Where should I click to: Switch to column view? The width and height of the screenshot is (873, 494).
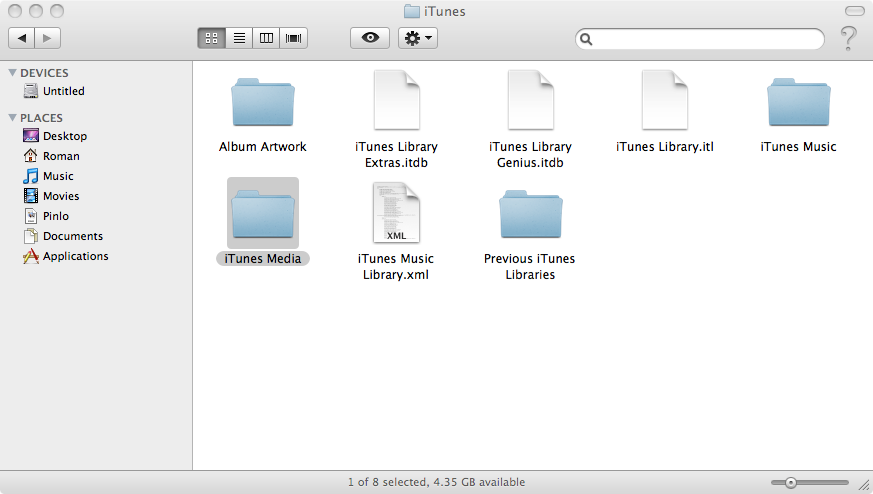pyautogui.click(x=266, y=38)
